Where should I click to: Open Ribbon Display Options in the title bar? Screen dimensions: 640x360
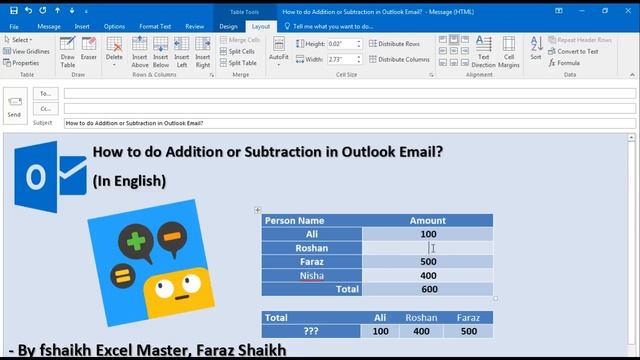(559, 11)
